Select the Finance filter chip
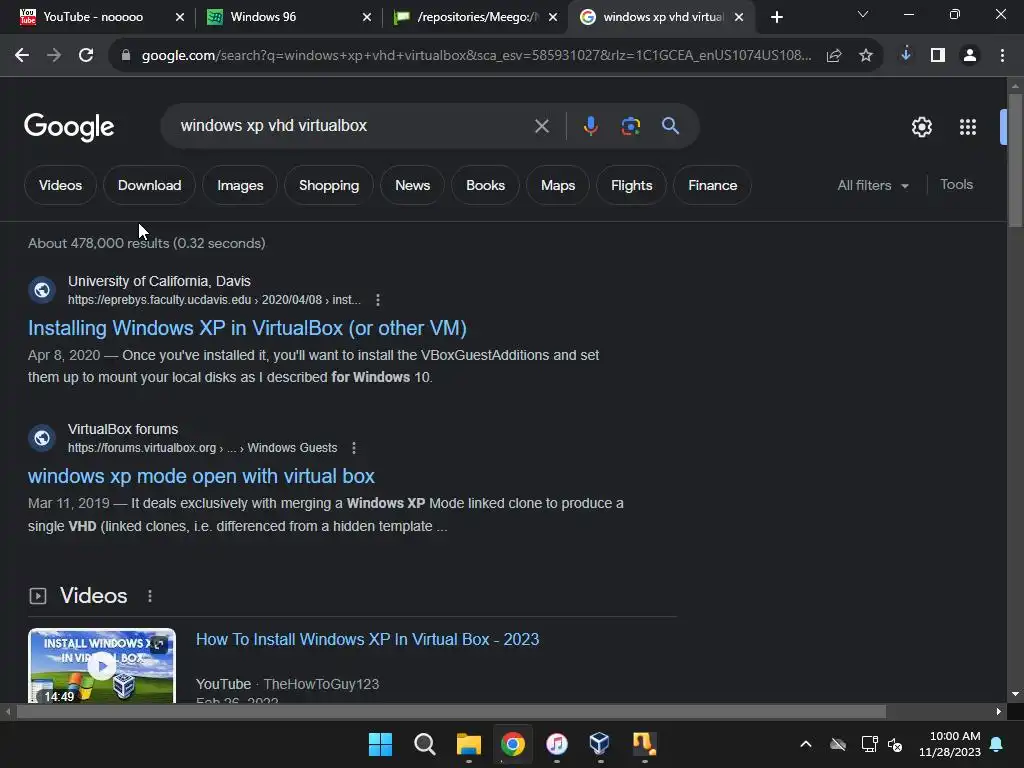This screenshot has height=768, width=1024. click(x=712, y=185)
